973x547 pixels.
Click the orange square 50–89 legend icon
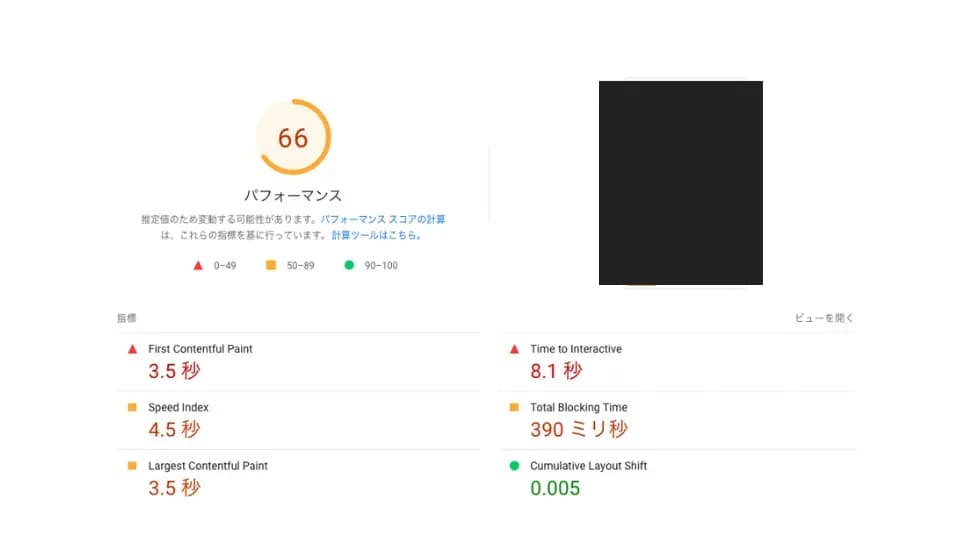pos(270,266)
